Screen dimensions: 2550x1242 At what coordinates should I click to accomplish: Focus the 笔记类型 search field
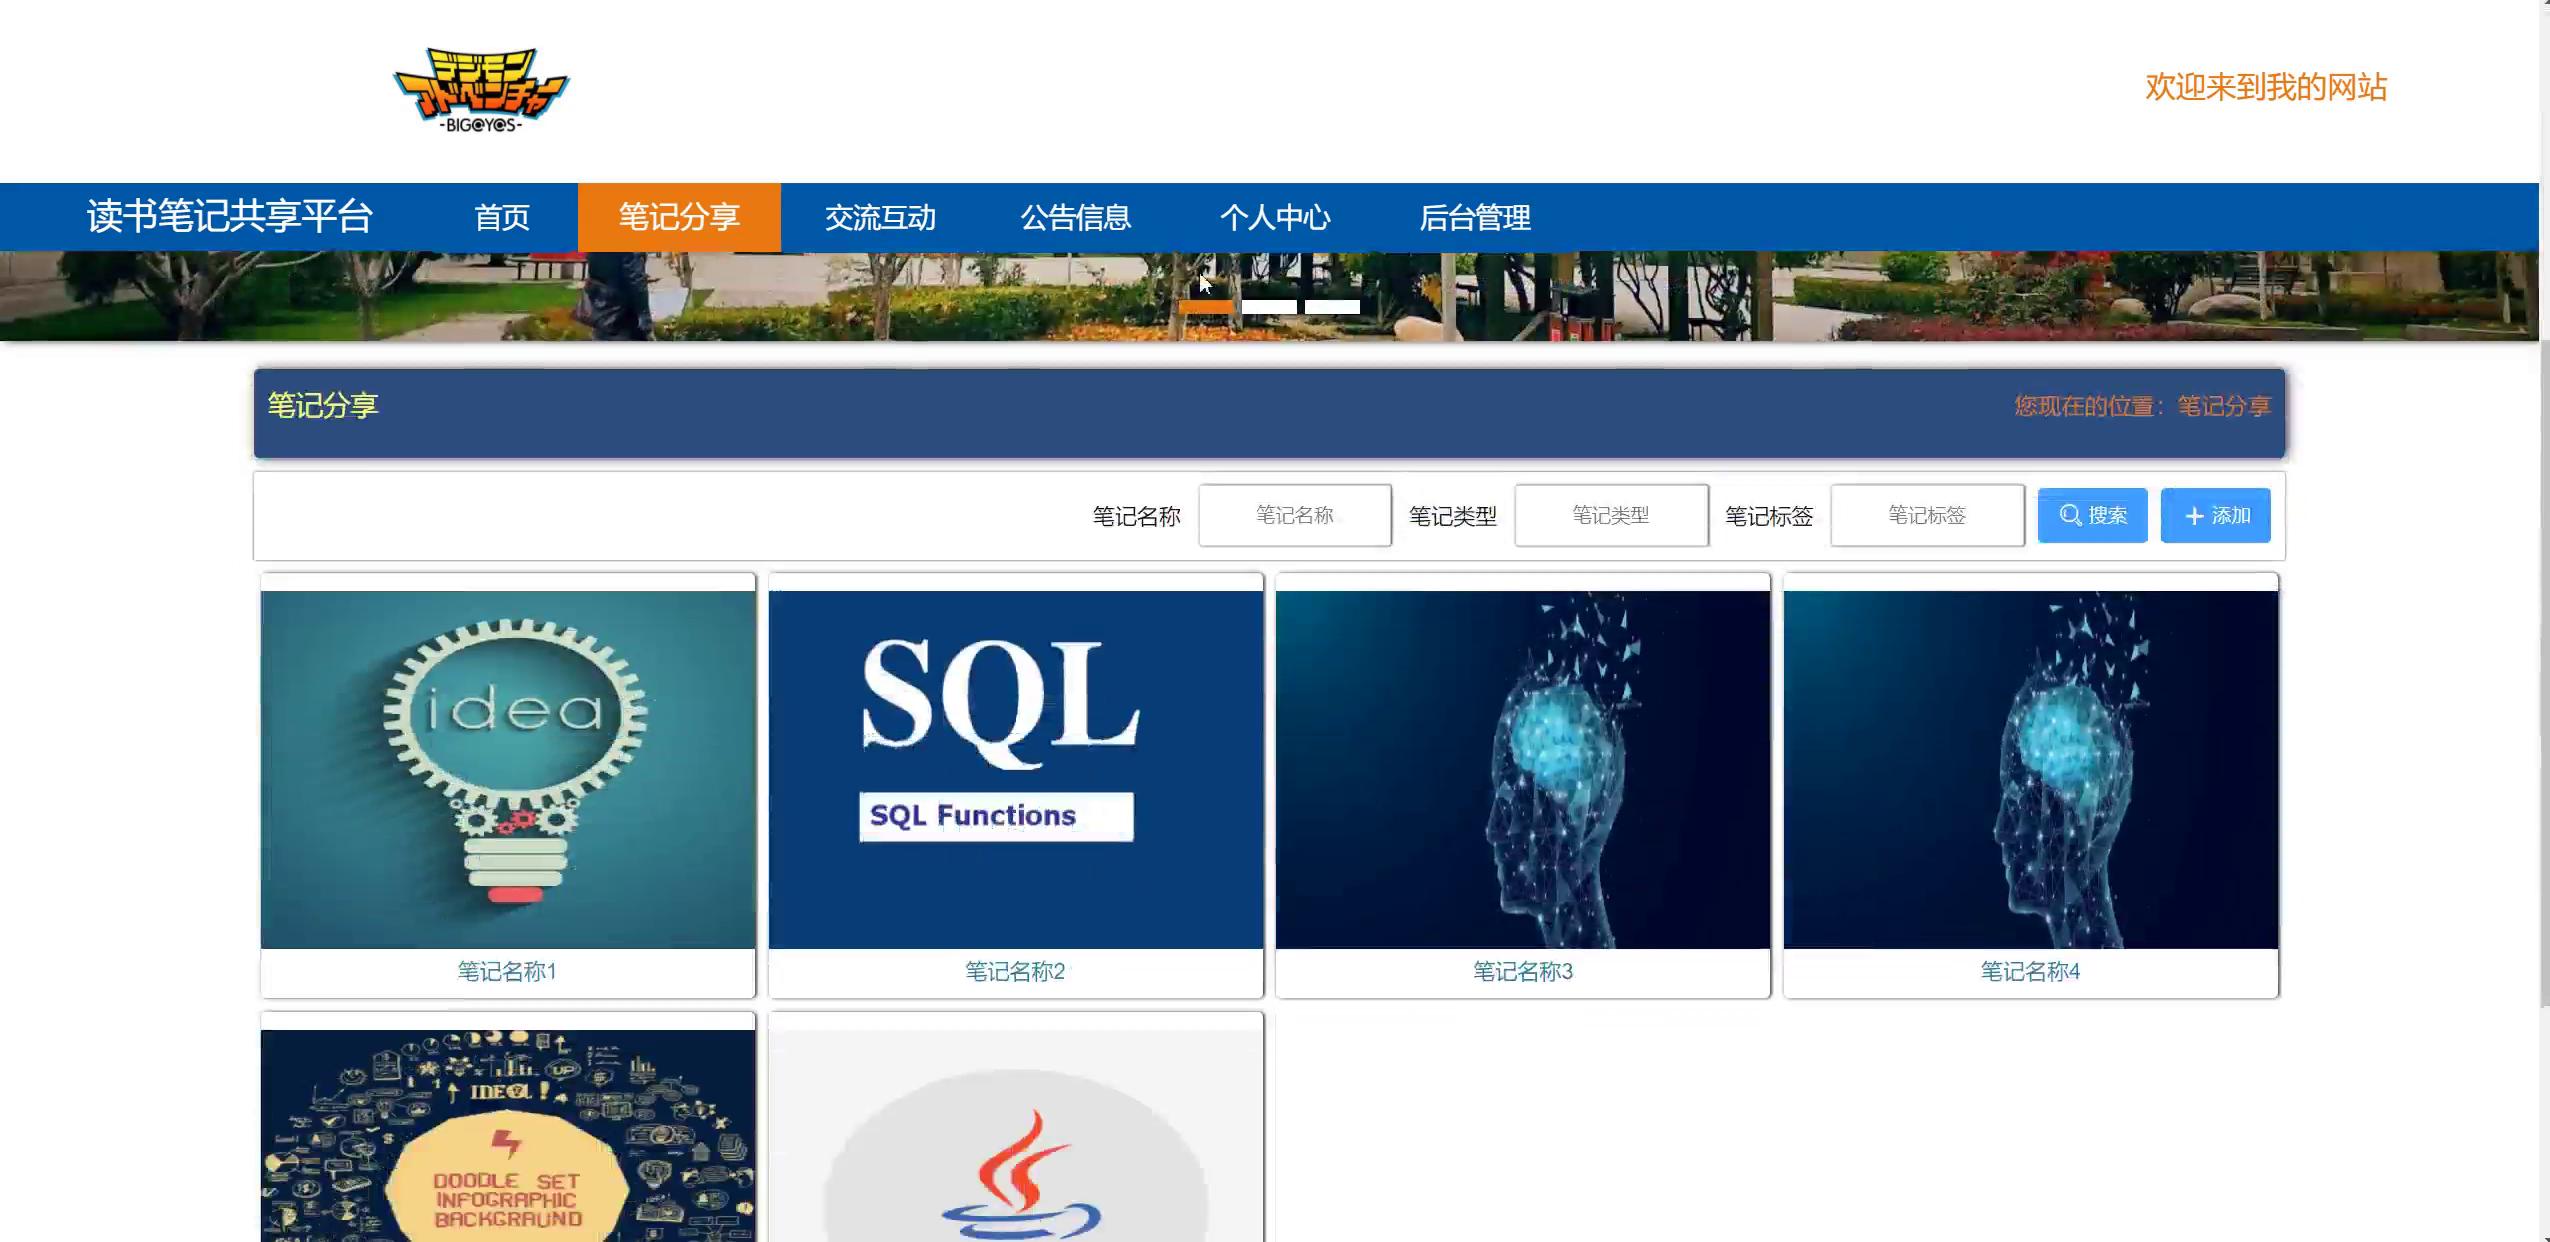pos(1610,515)
